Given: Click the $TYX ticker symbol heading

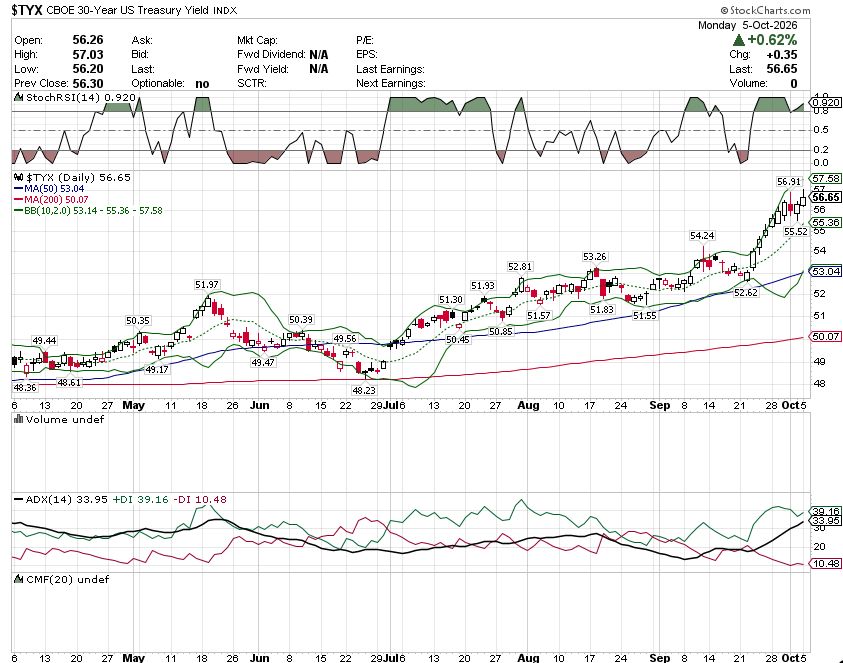Looking at the screenshot, I should point(27,10).
